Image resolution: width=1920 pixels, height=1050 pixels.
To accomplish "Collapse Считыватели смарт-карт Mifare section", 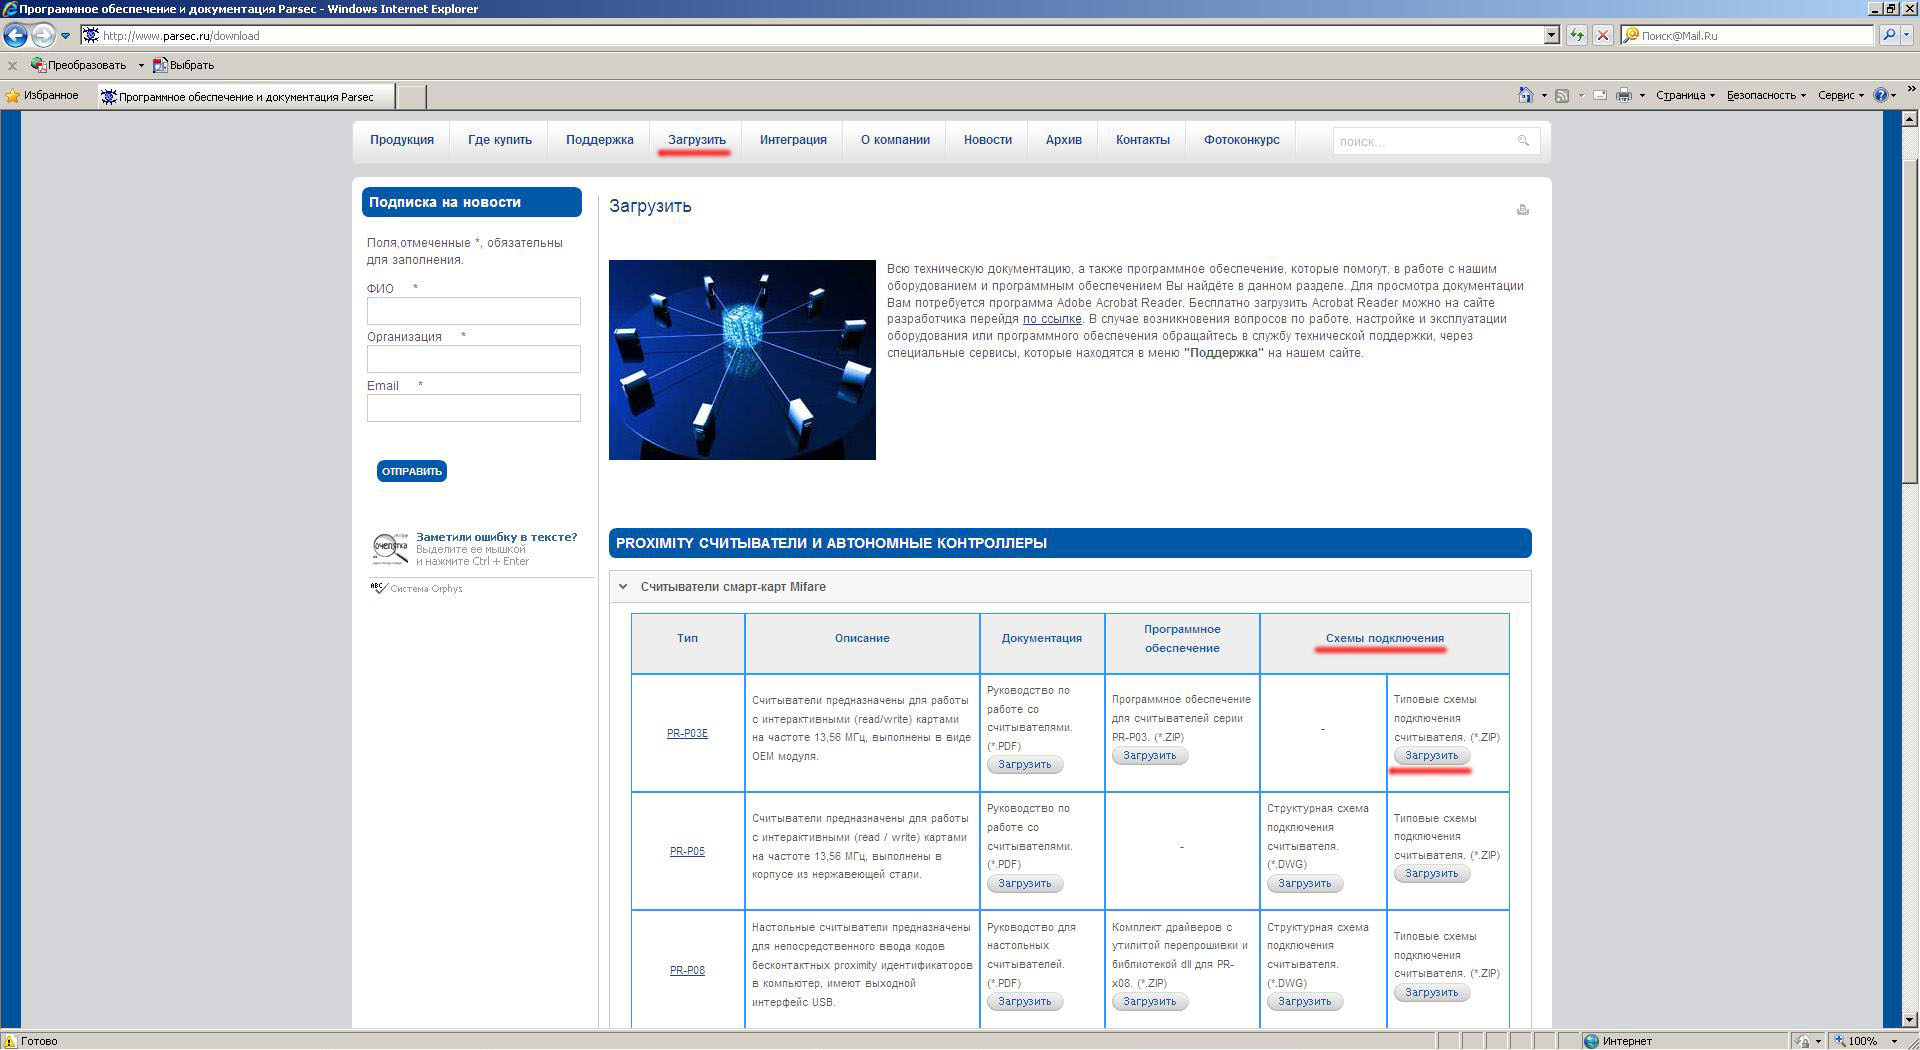I will 1070,587.
